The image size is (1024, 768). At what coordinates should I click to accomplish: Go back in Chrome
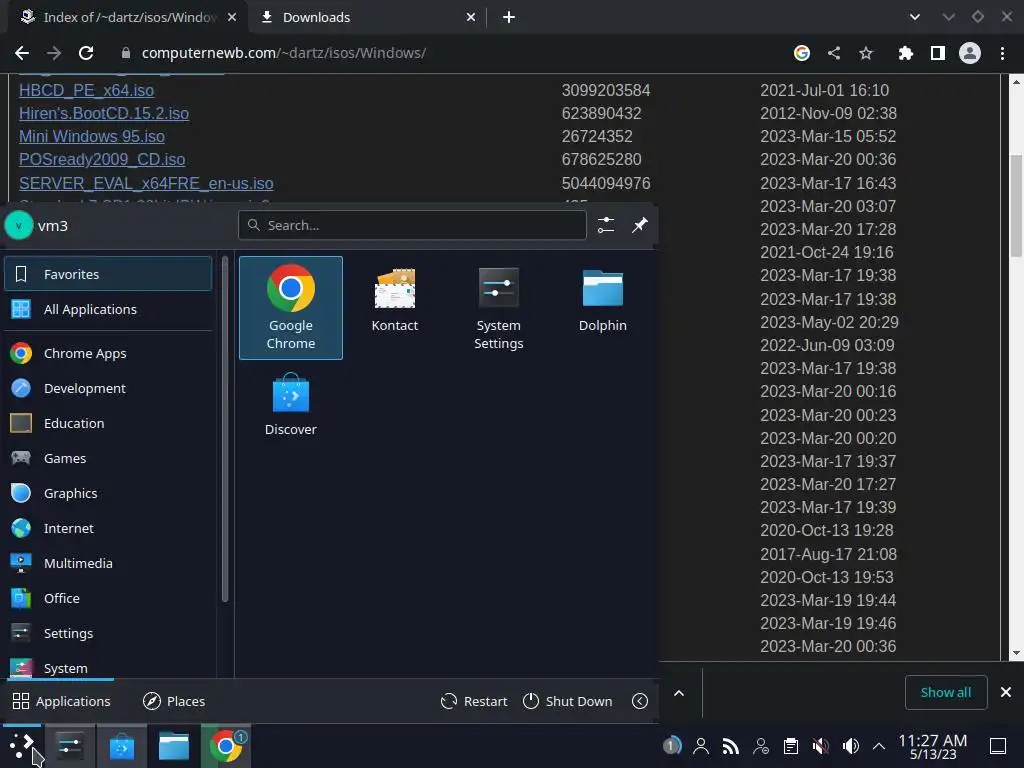[x=22, y=53]
